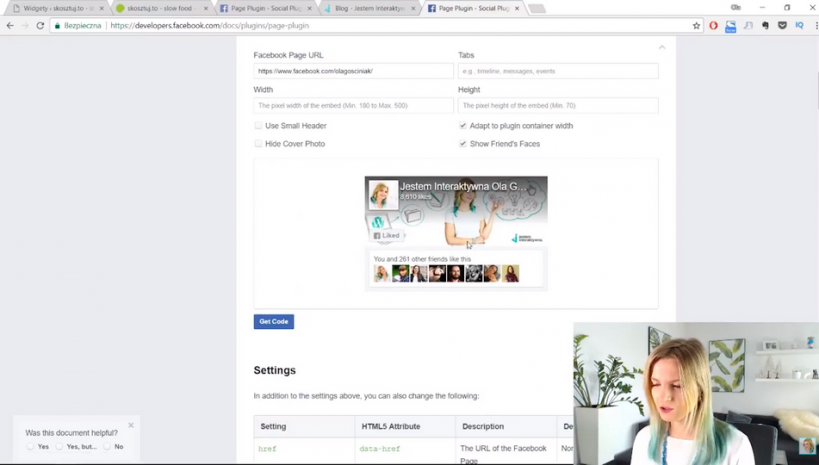Click the page profile picture in preview
This screenshot has height=465, width=819.
point(383,195)
